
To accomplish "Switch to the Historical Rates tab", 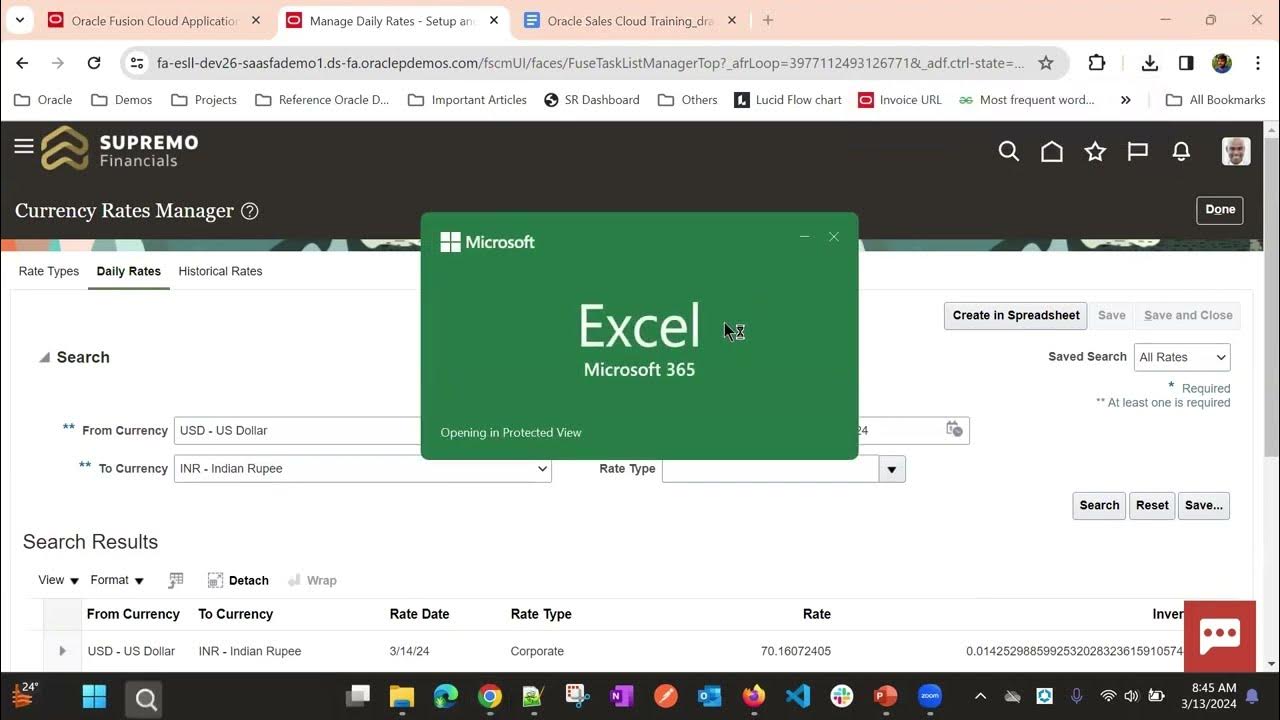I will [x=220, y=271].
